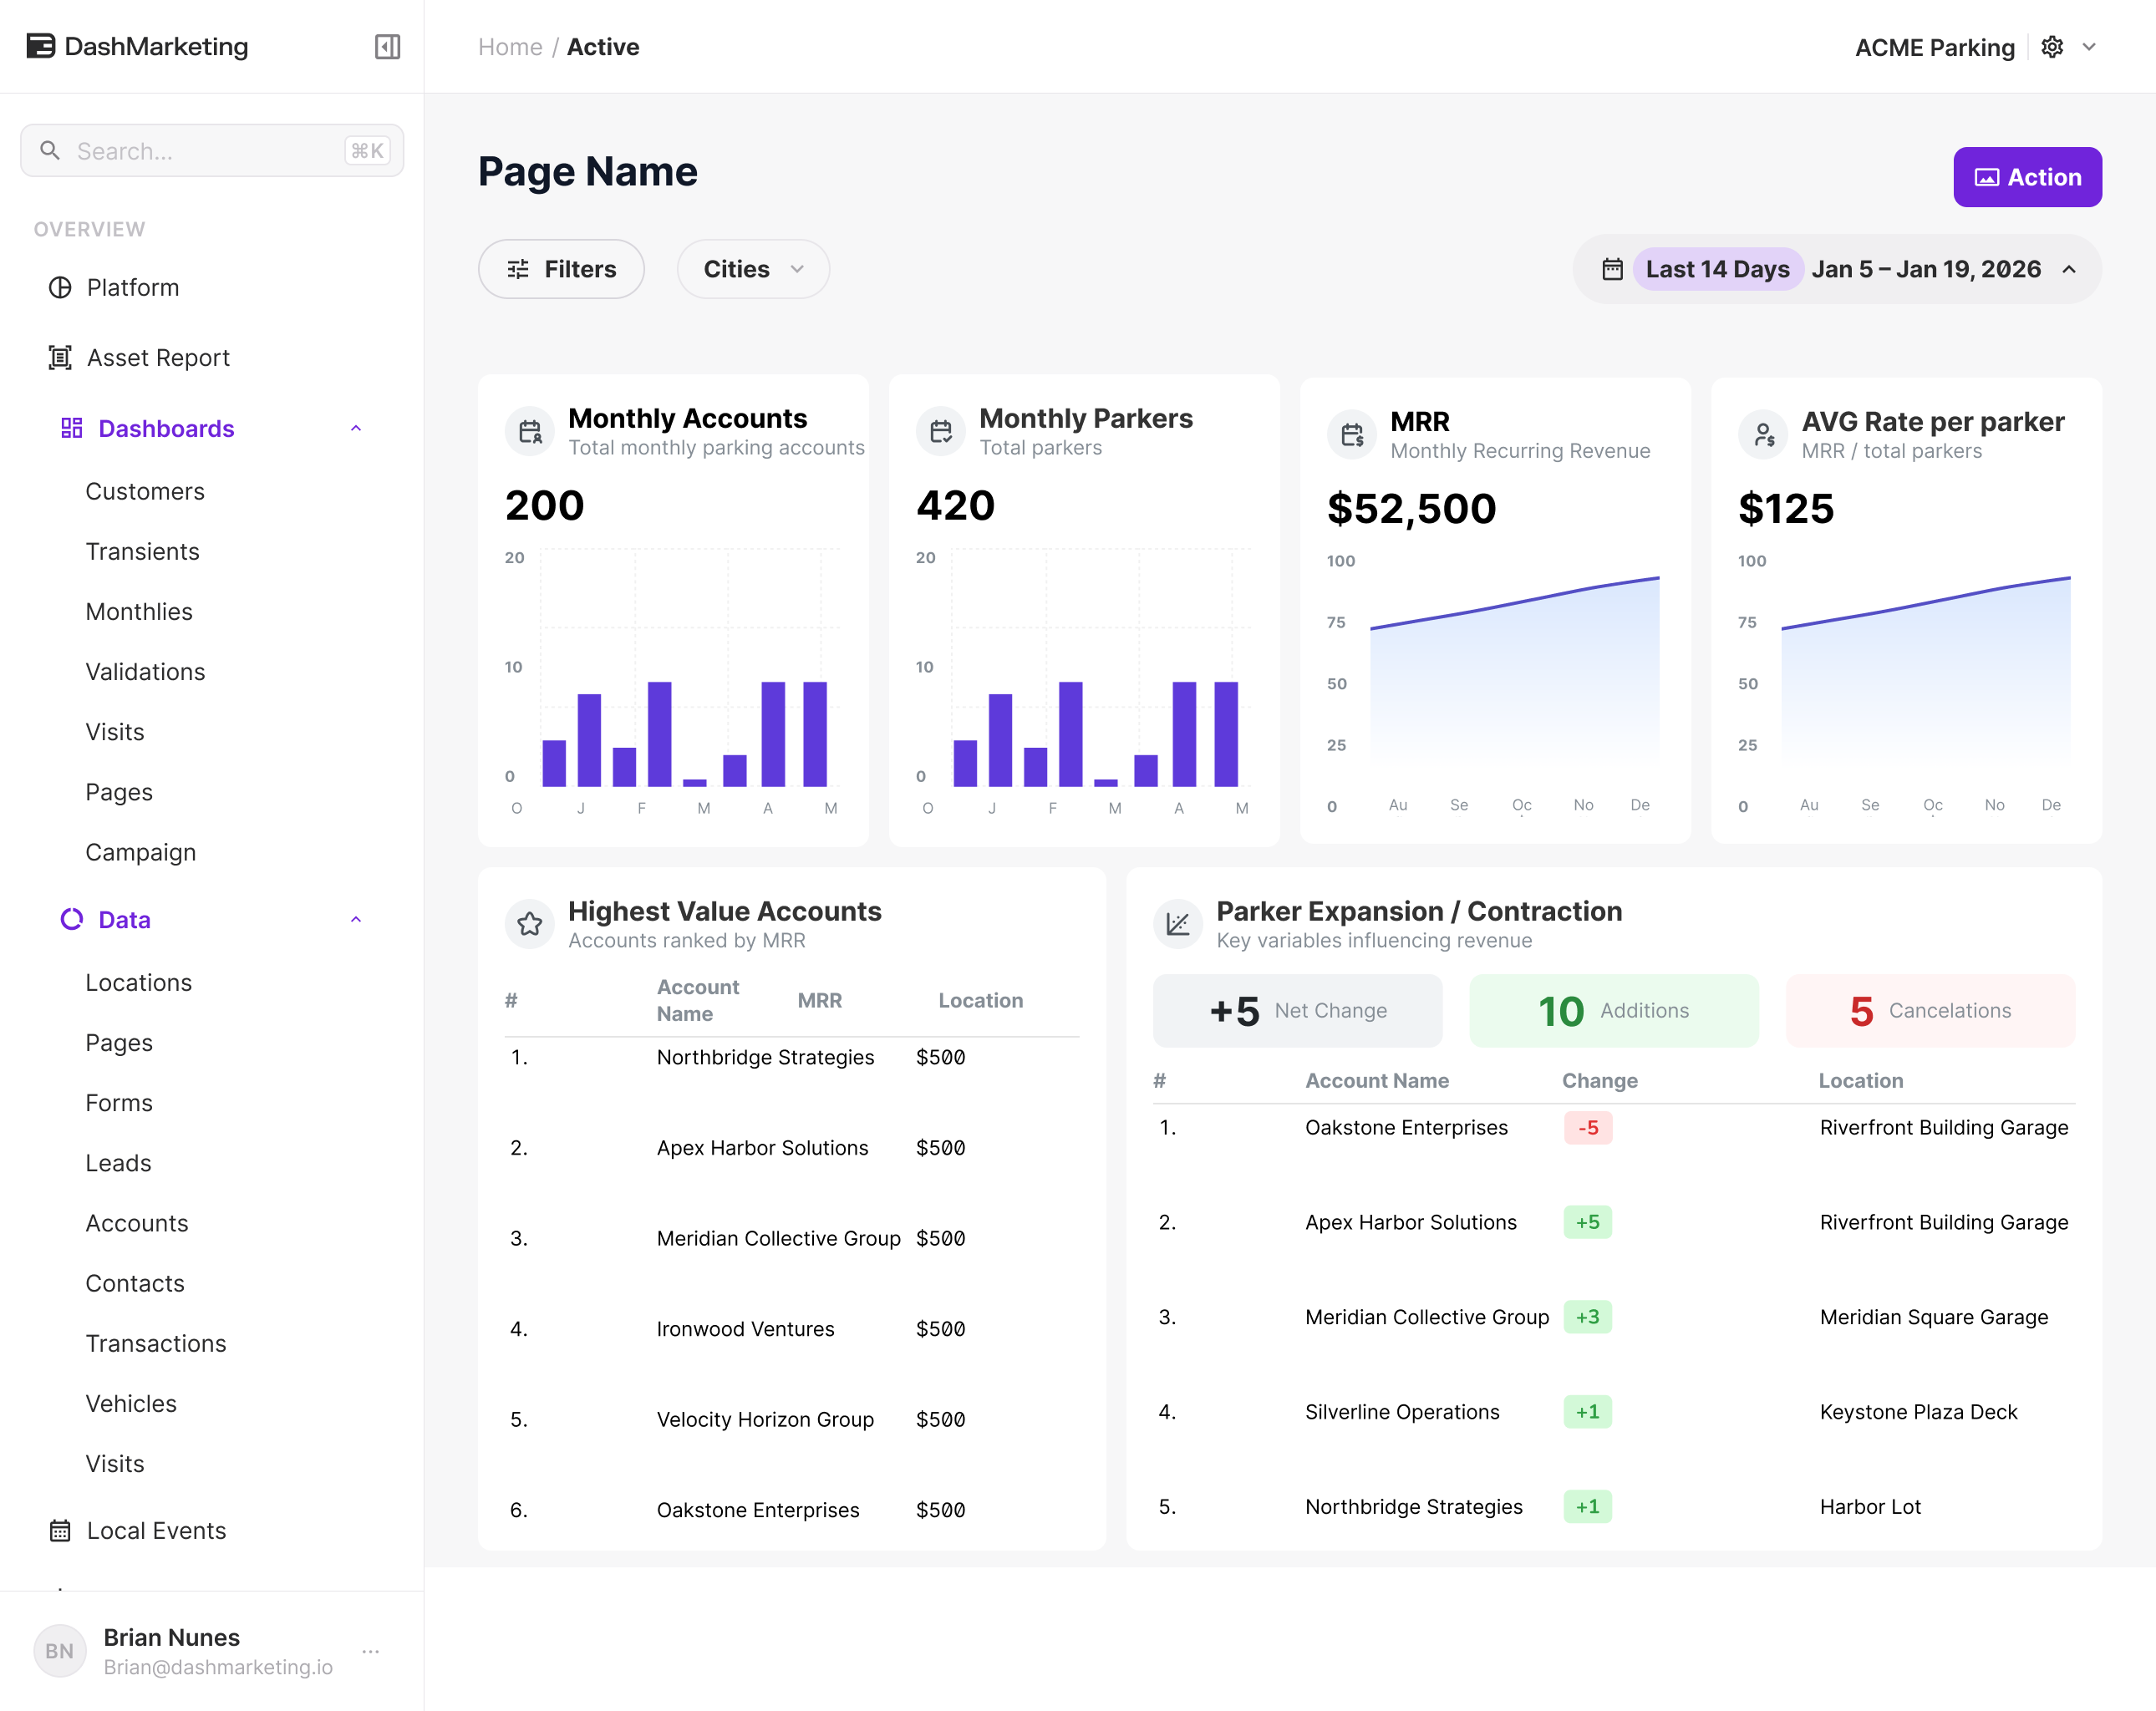Click the Platform pie chart icon

coord(60,288)
